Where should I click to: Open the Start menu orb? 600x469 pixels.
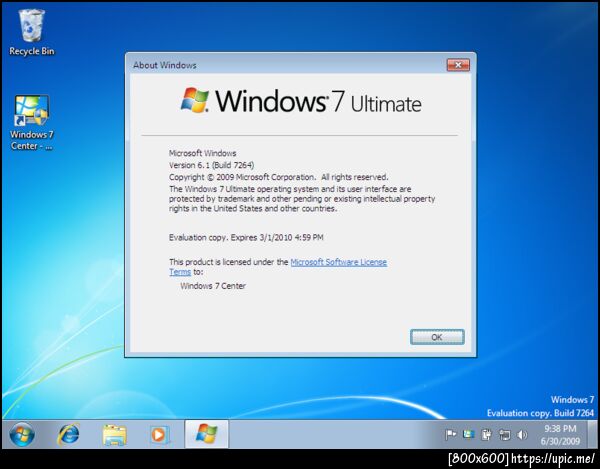[x=22, y=435]
